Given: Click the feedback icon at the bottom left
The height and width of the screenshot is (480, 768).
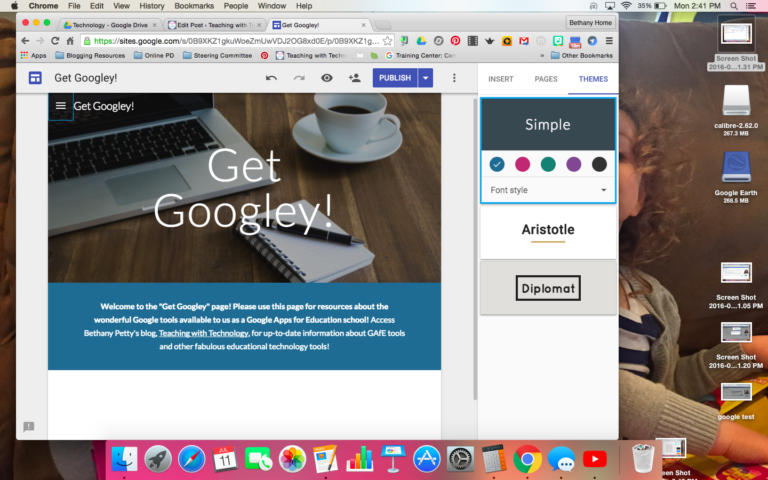Looking at the screenshot, I should [x=29, y=427].
